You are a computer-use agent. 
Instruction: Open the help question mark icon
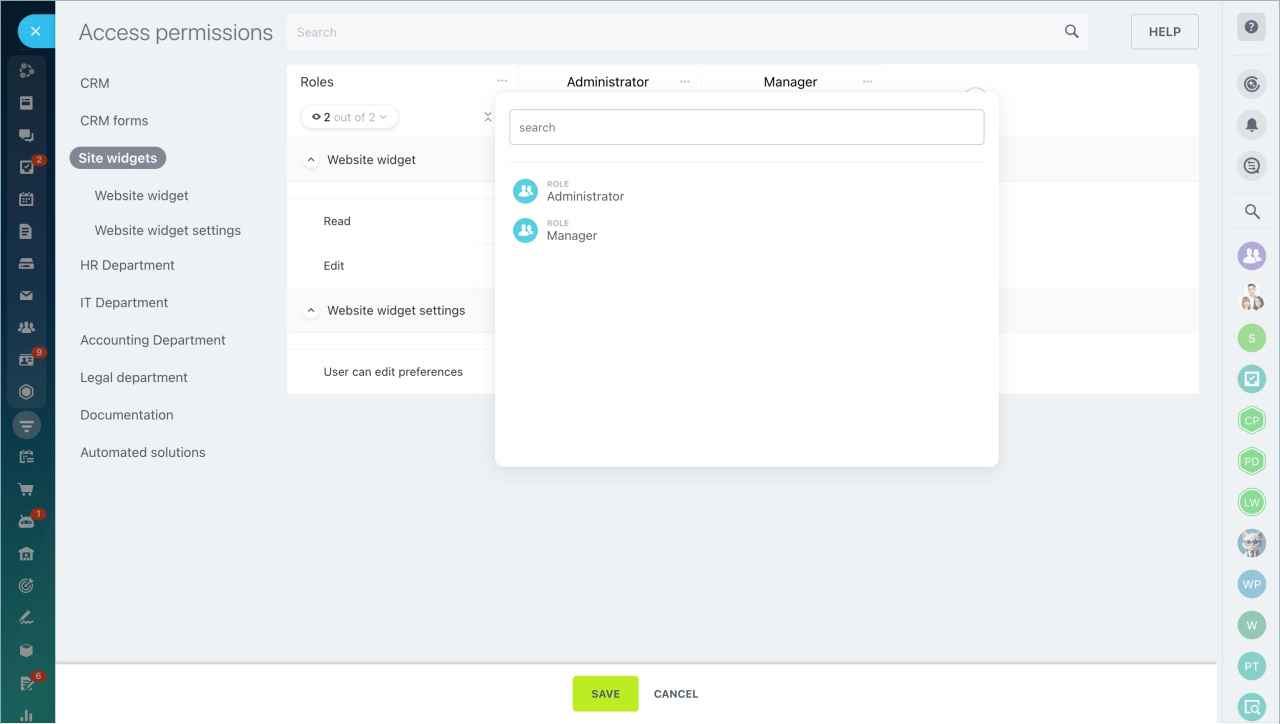pyautogui.click(x=1251, y=27)
